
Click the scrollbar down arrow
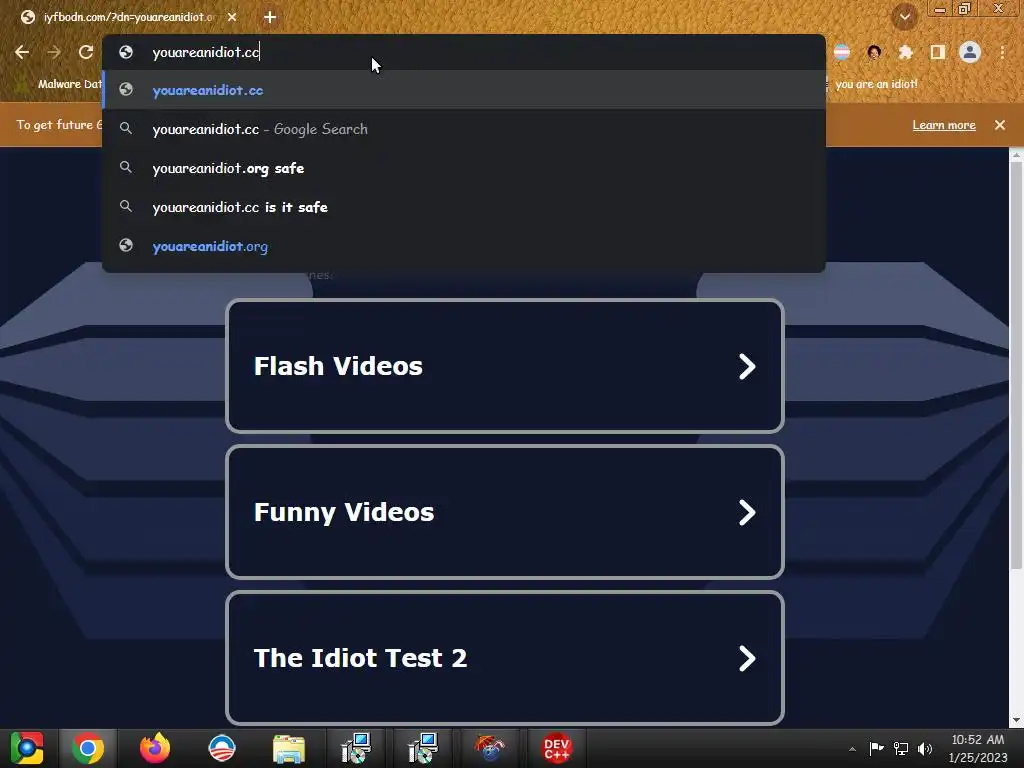[1016, 720]
